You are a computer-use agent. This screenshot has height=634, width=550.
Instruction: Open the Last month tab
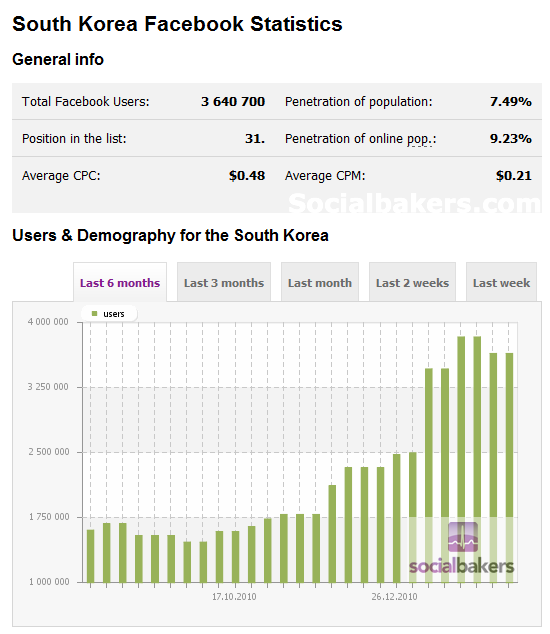coord(319,282)
